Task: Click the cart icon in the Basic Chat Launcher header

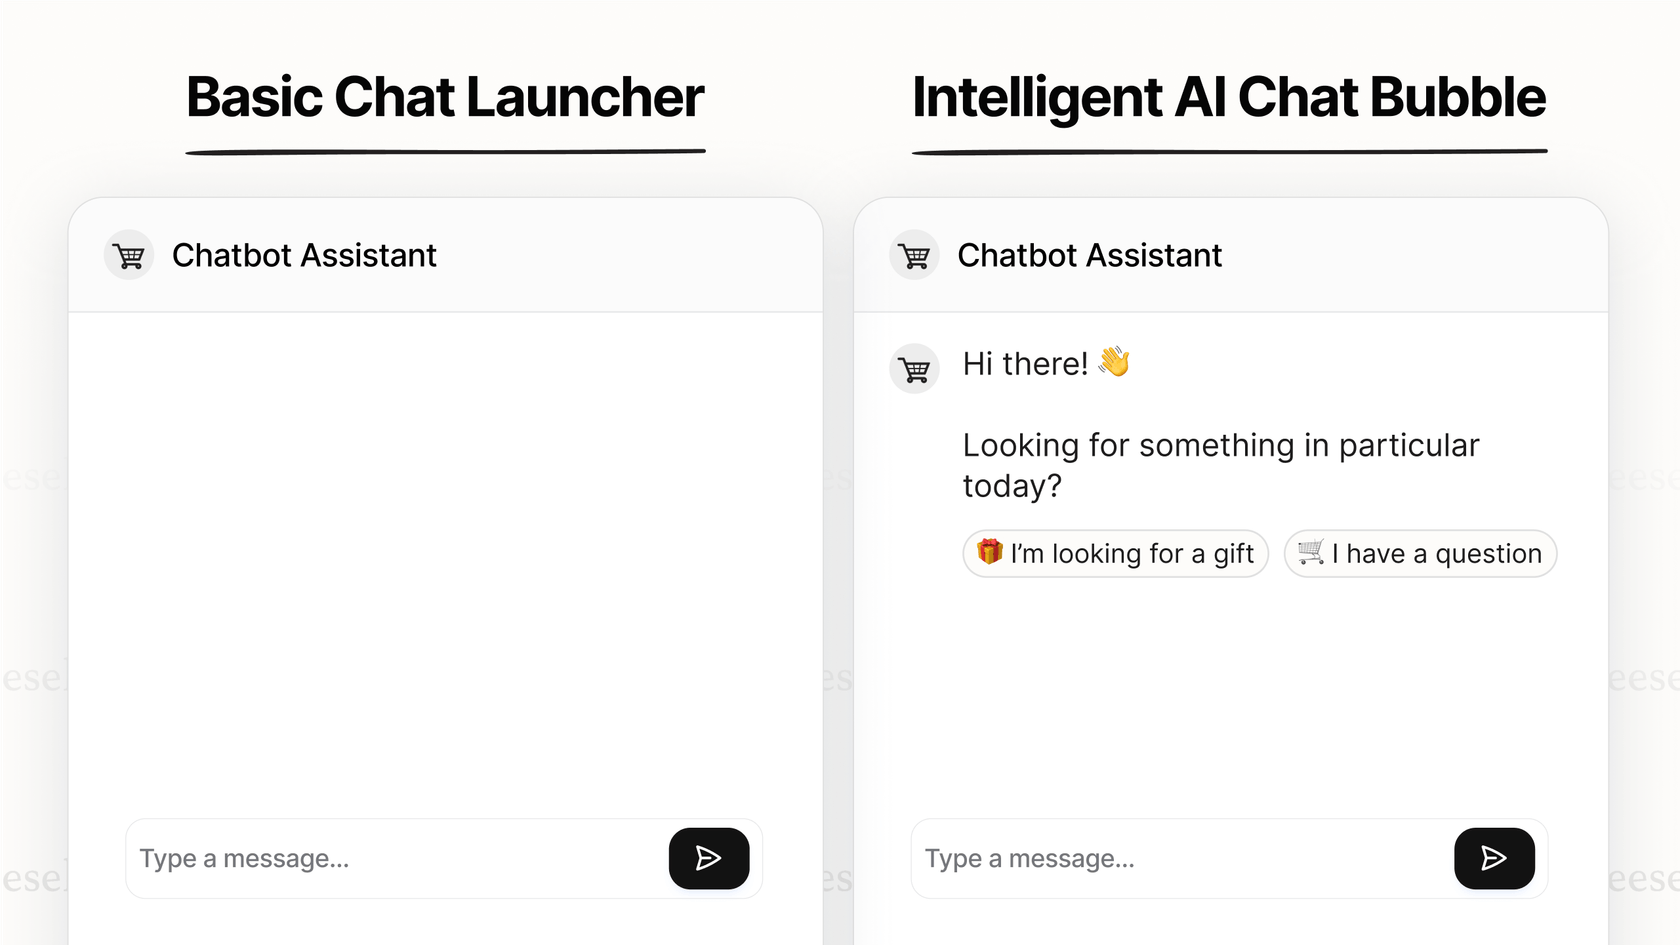Action: point(129,255)
